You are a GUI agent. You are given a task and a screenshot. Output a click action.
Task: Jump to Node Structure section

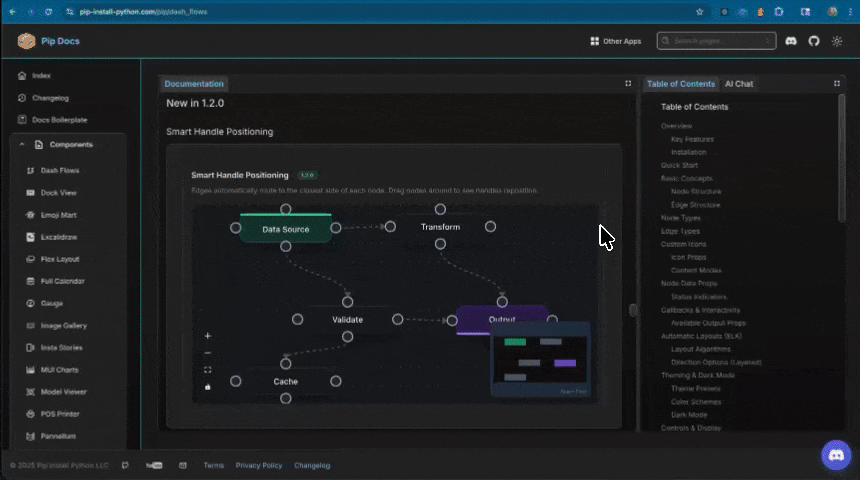[x=696, y=191]
